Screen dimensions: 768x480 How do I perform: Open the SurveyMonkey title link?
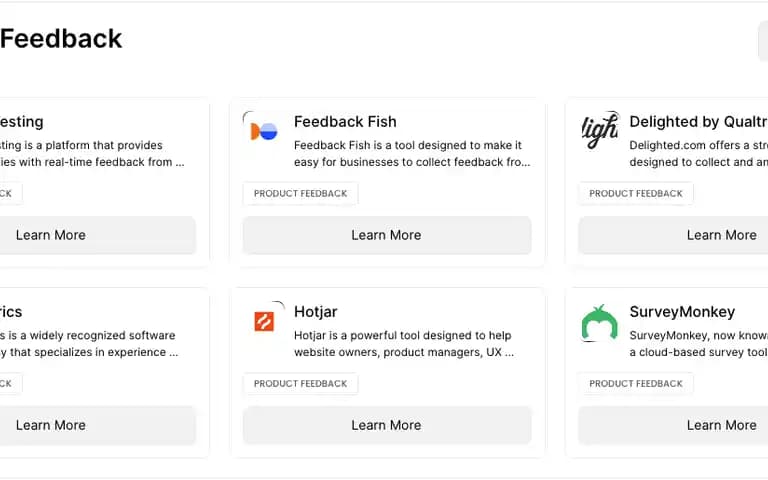(x=682, y=312)
